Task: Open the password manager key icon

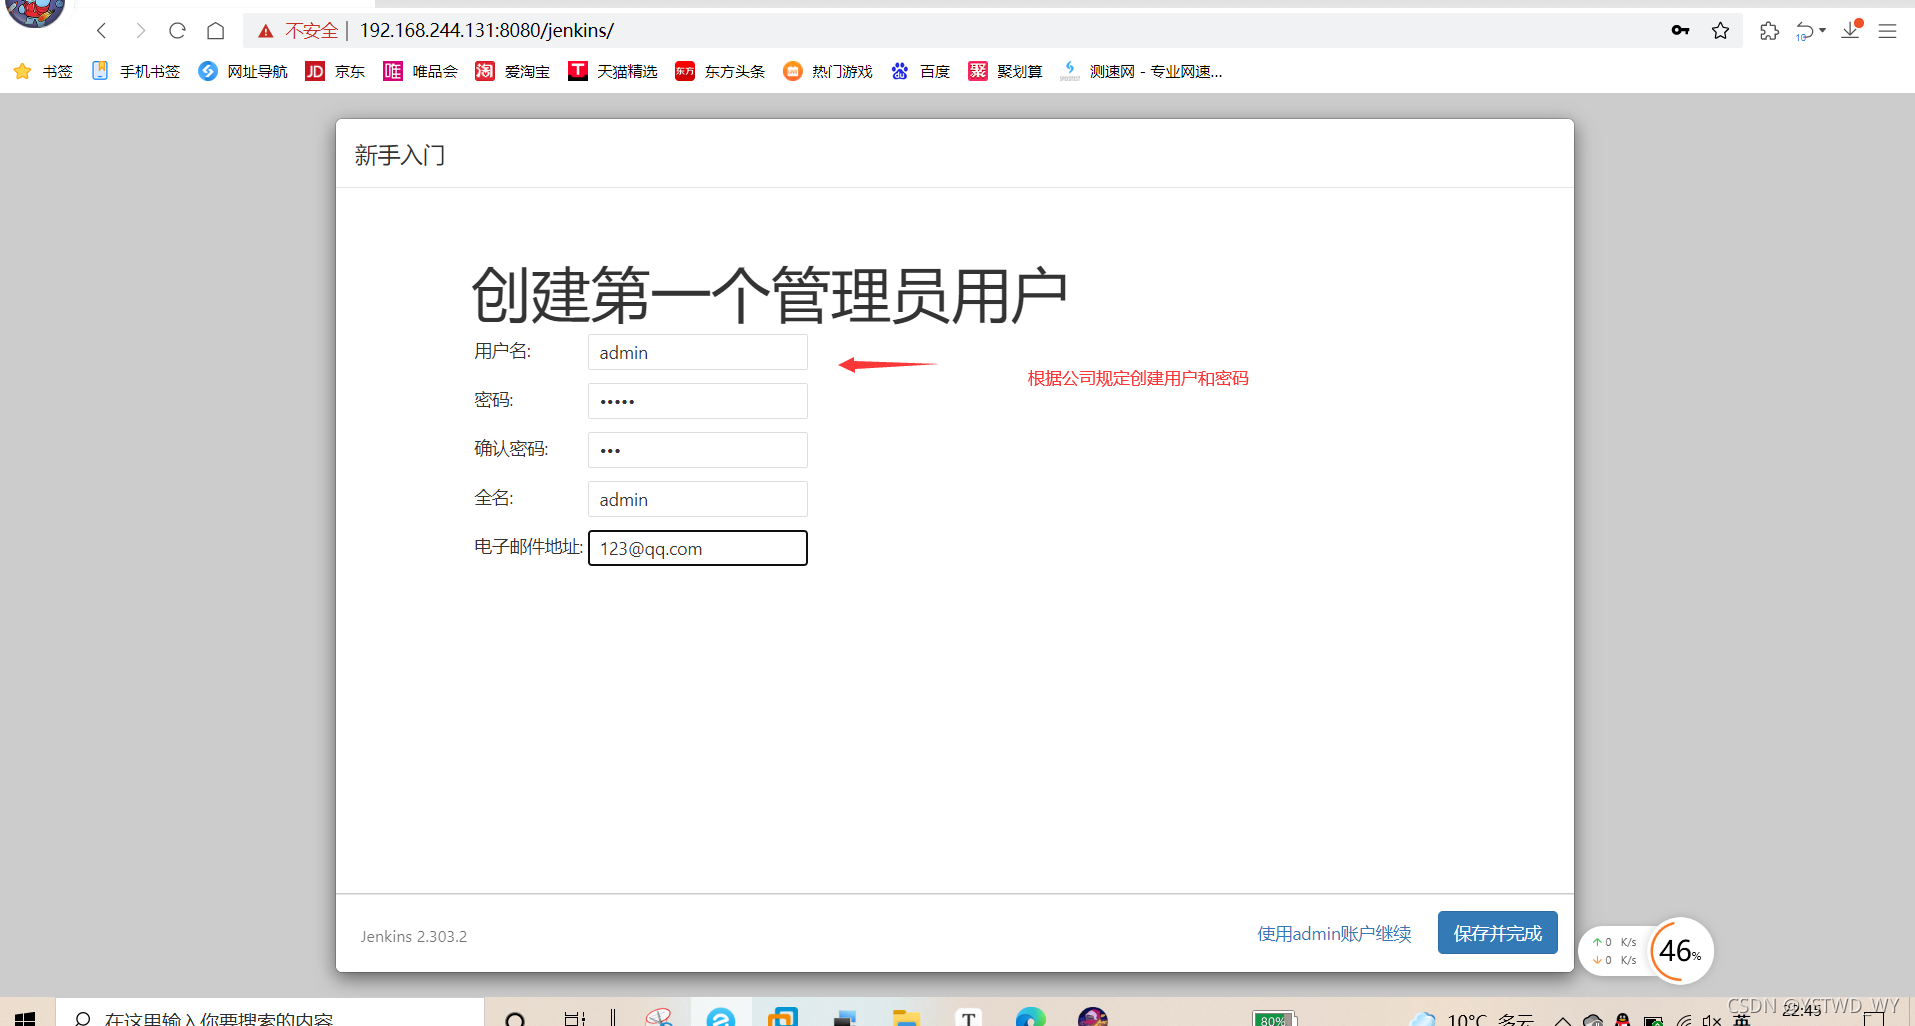Action: [x=1681, y=30]
